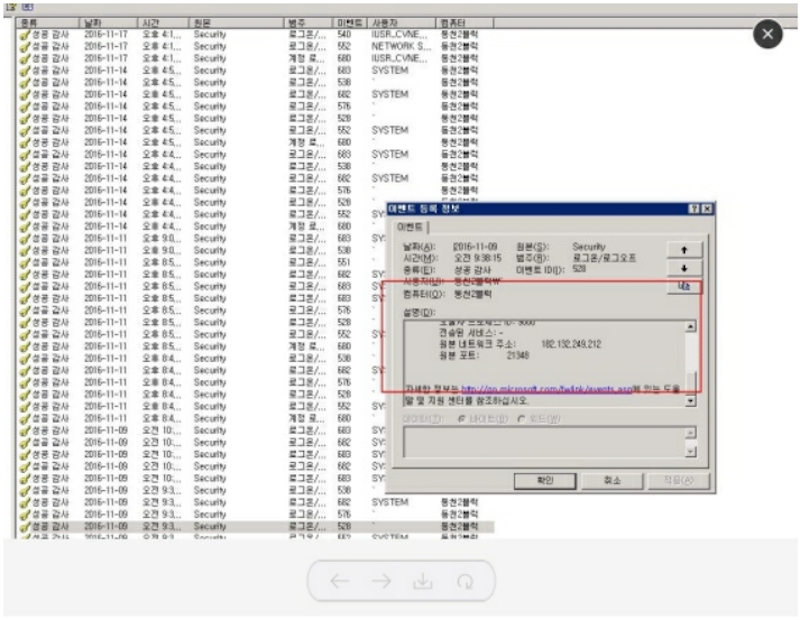Download the image using download icon
The height and width of the screenshot is (620, 800).
(422, 581)
